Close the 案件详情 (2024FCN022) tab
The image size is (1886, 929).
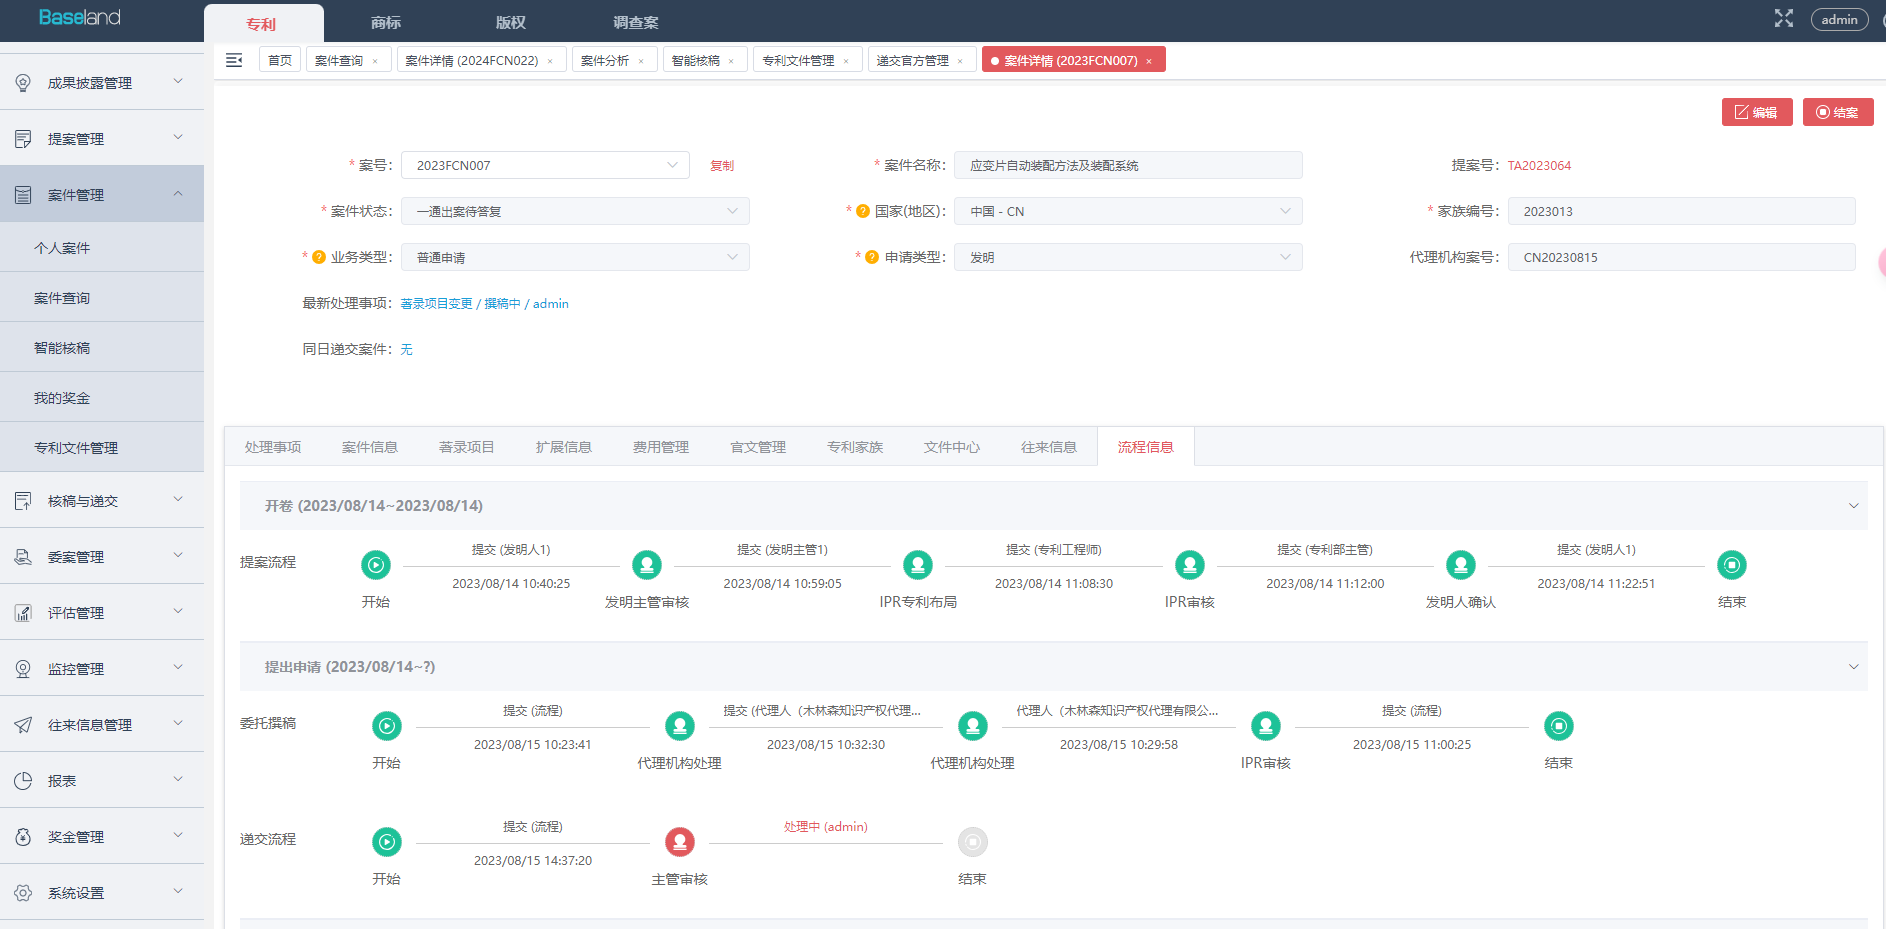[x=550, y=61]
